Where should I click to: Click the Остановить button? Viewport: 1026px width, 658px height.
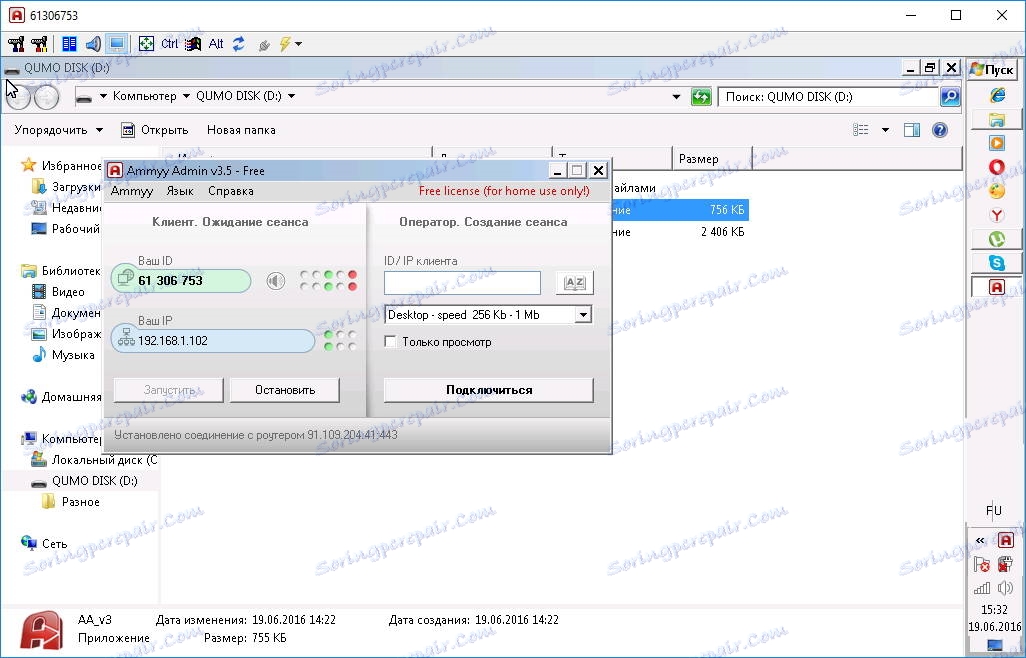(x=285, y=390)
